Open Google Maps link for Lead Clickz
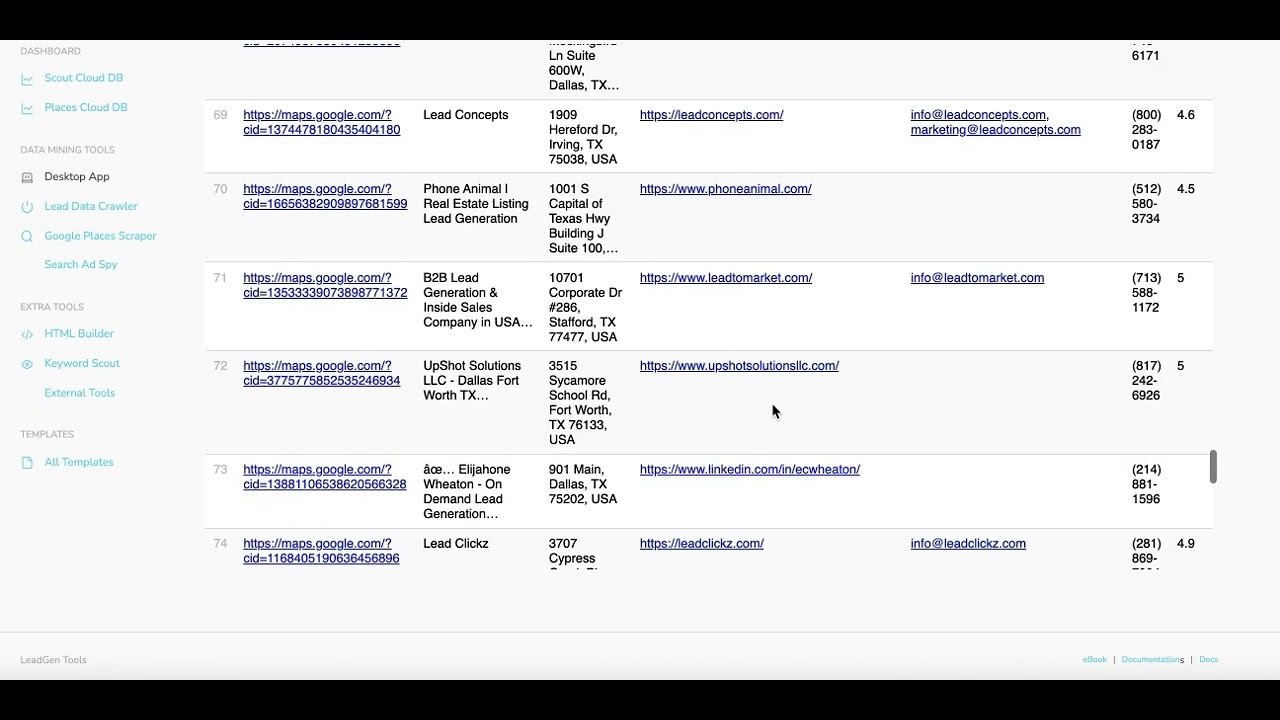The image size is (1280, 720). click(x=321, y=551)
